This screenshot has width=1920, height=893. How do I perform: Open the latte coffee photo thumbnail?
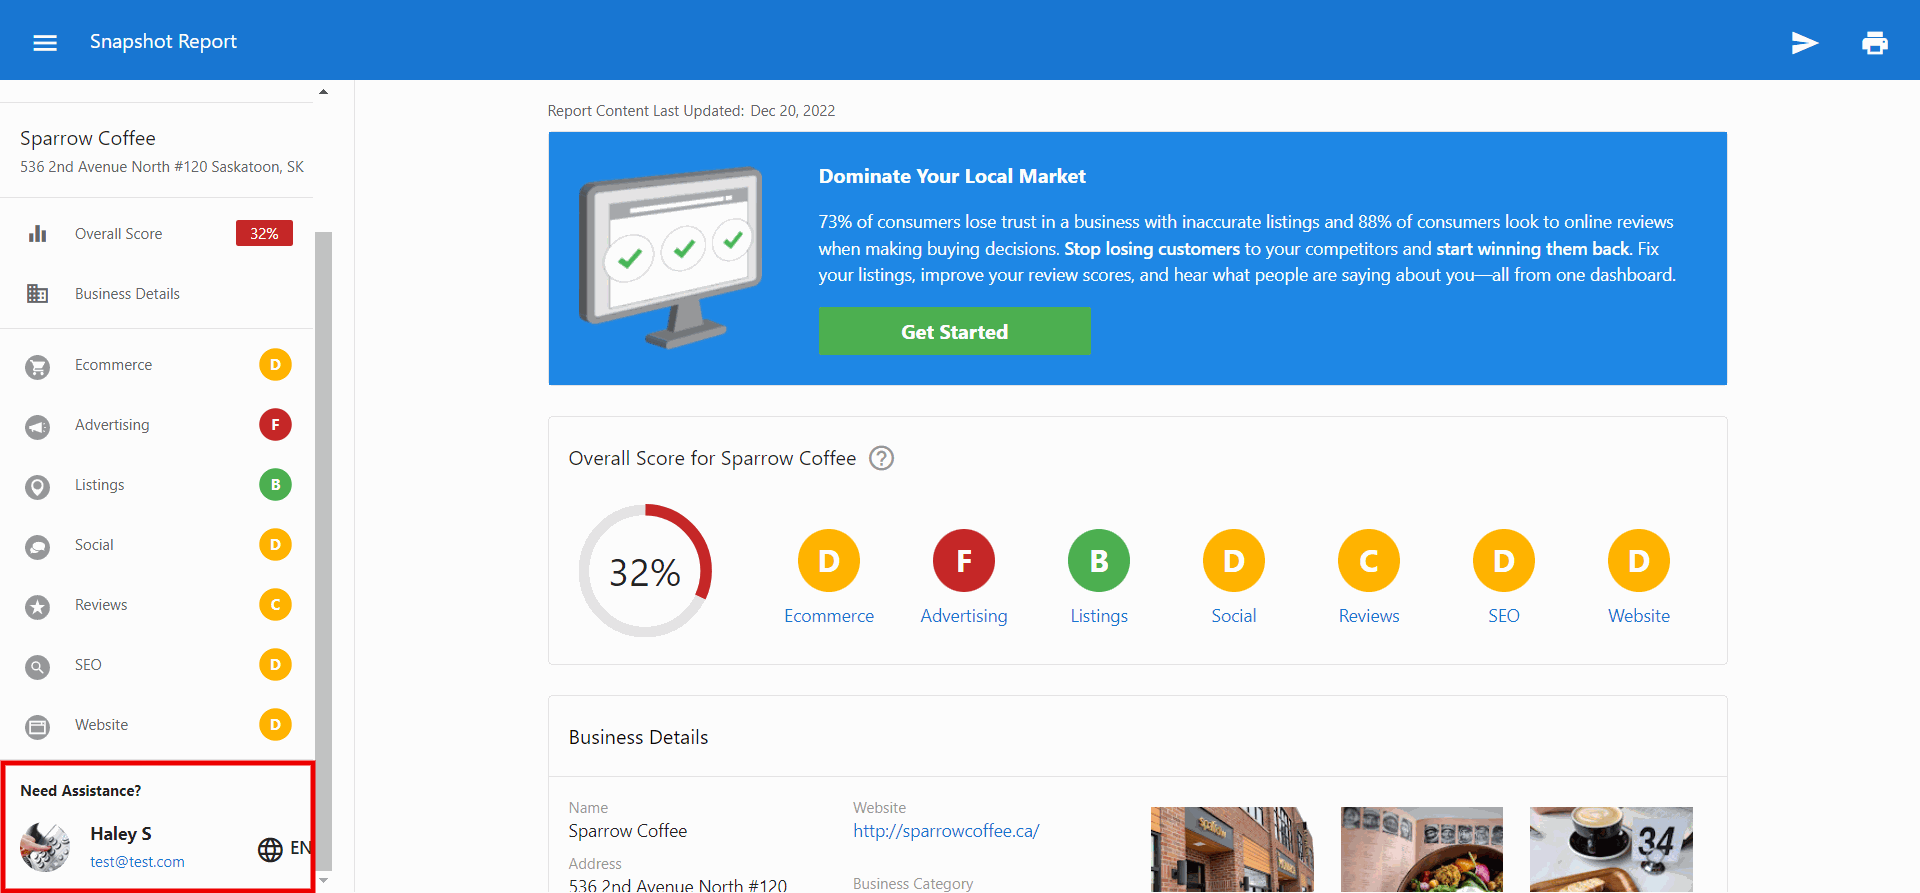(1611, 849)
